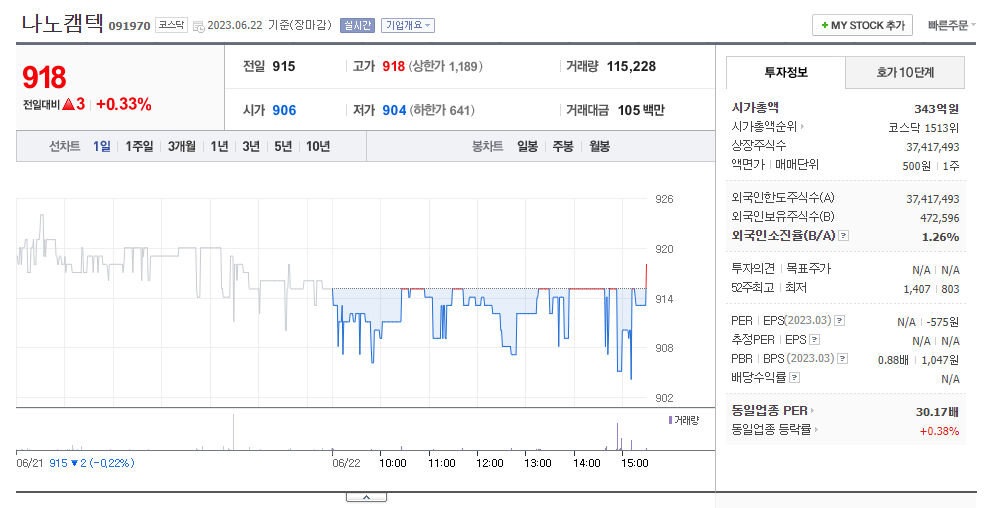The width and height of the screenshot is (987, 508).
Task: Click the MY STOCK 추가 button
Action: 862,25
